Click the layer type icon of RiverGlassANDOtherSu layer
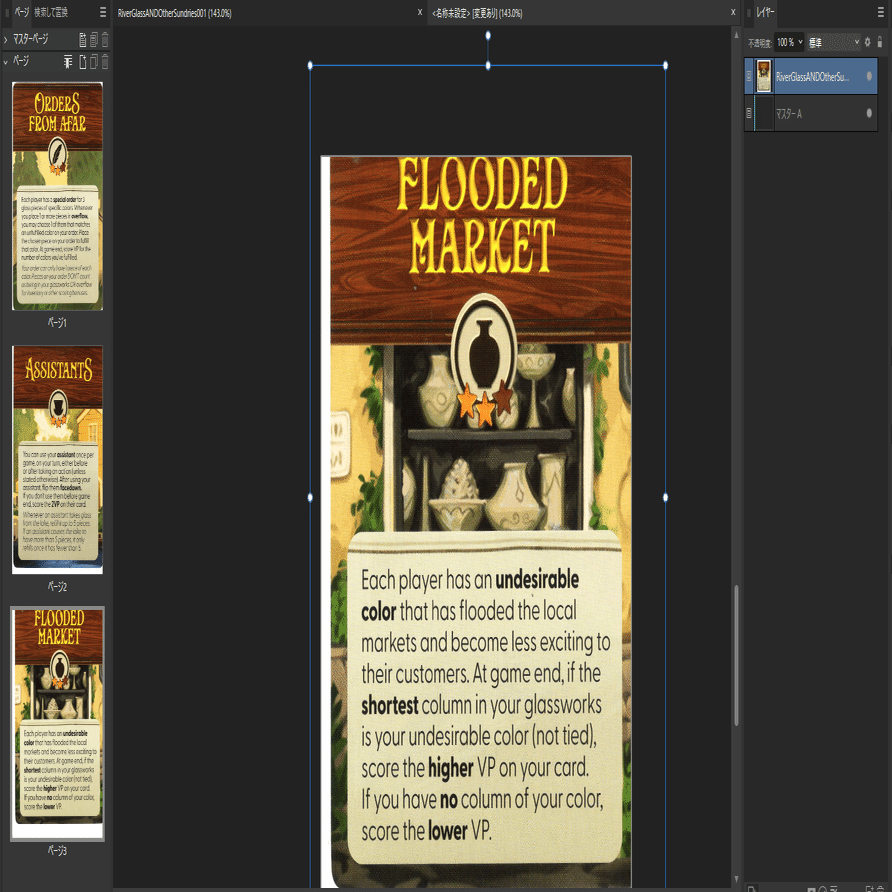Viewport: 892px width, 892px height. click(x=749, y=76)
